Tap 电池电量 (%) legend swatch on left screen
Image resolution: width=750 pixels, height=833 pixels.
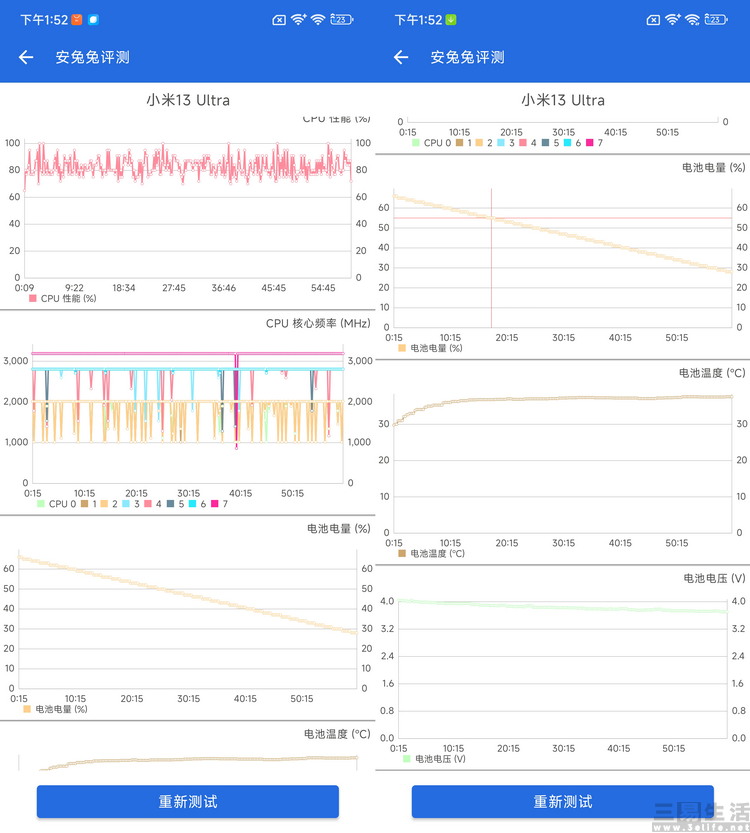(27, 709)
